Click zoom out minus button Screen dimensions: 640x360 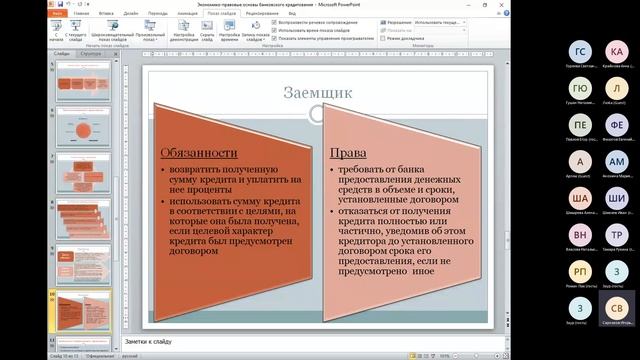(456, 356)
